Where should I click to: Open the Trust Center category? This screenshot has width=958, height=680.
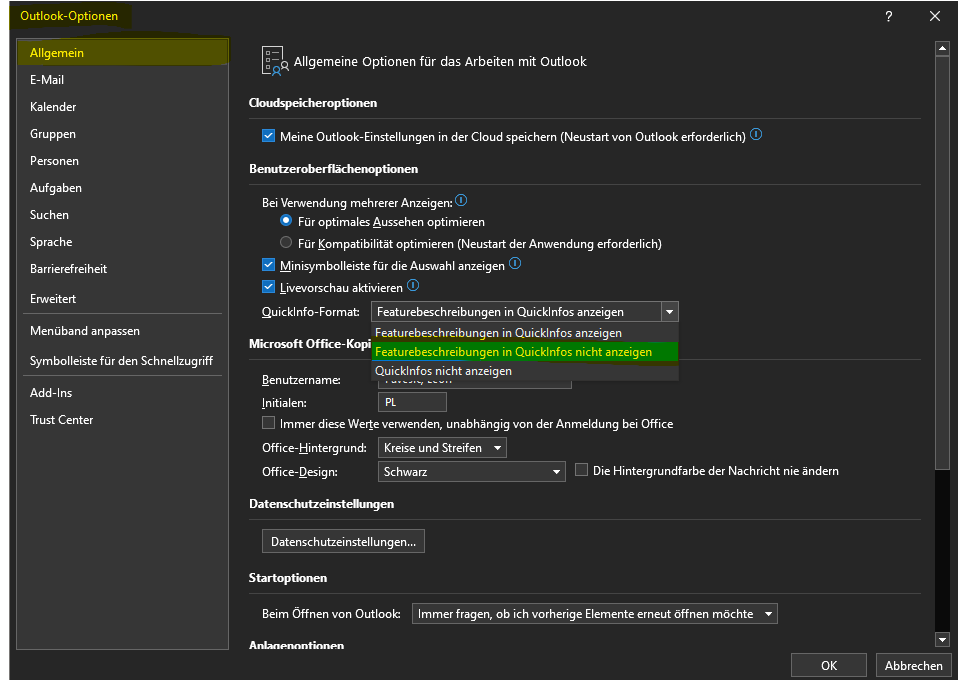point(123,419)
